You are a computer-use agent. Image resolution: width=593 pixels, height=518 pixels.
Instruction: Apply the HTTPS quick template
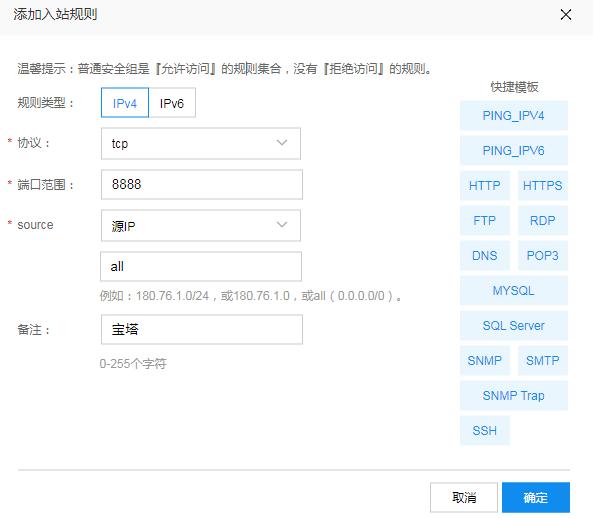pyautogui.click(x=543, y=185)
